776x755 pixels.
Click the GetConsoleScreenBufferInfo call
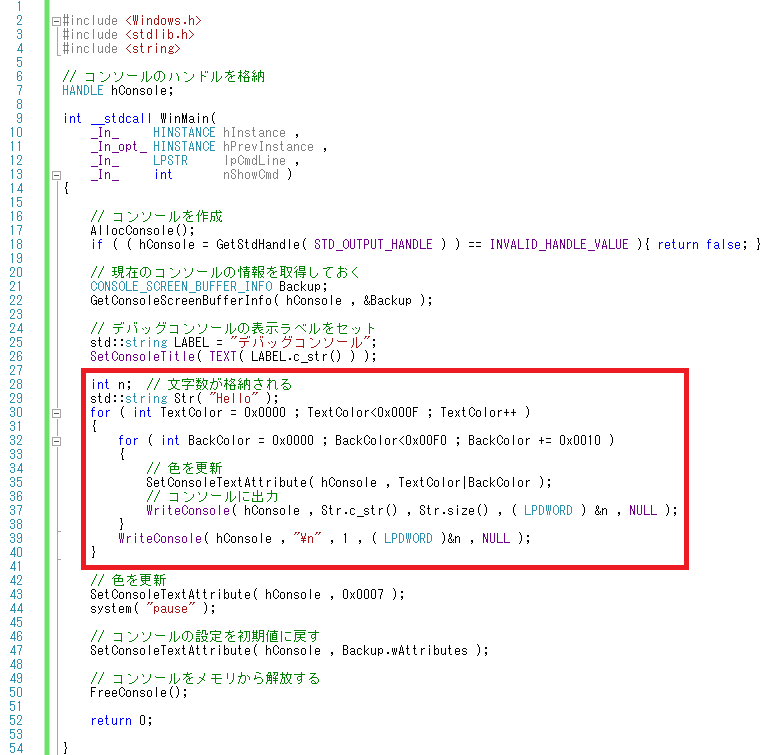click(181, 300)
